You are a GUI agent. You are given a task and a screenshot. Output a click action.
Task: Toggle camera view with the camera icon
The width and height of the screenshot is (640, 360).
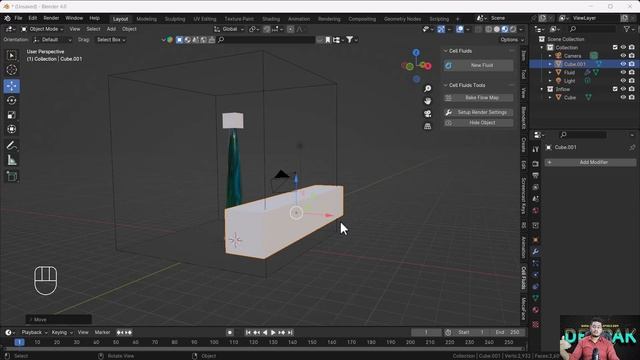click(427, 113)
